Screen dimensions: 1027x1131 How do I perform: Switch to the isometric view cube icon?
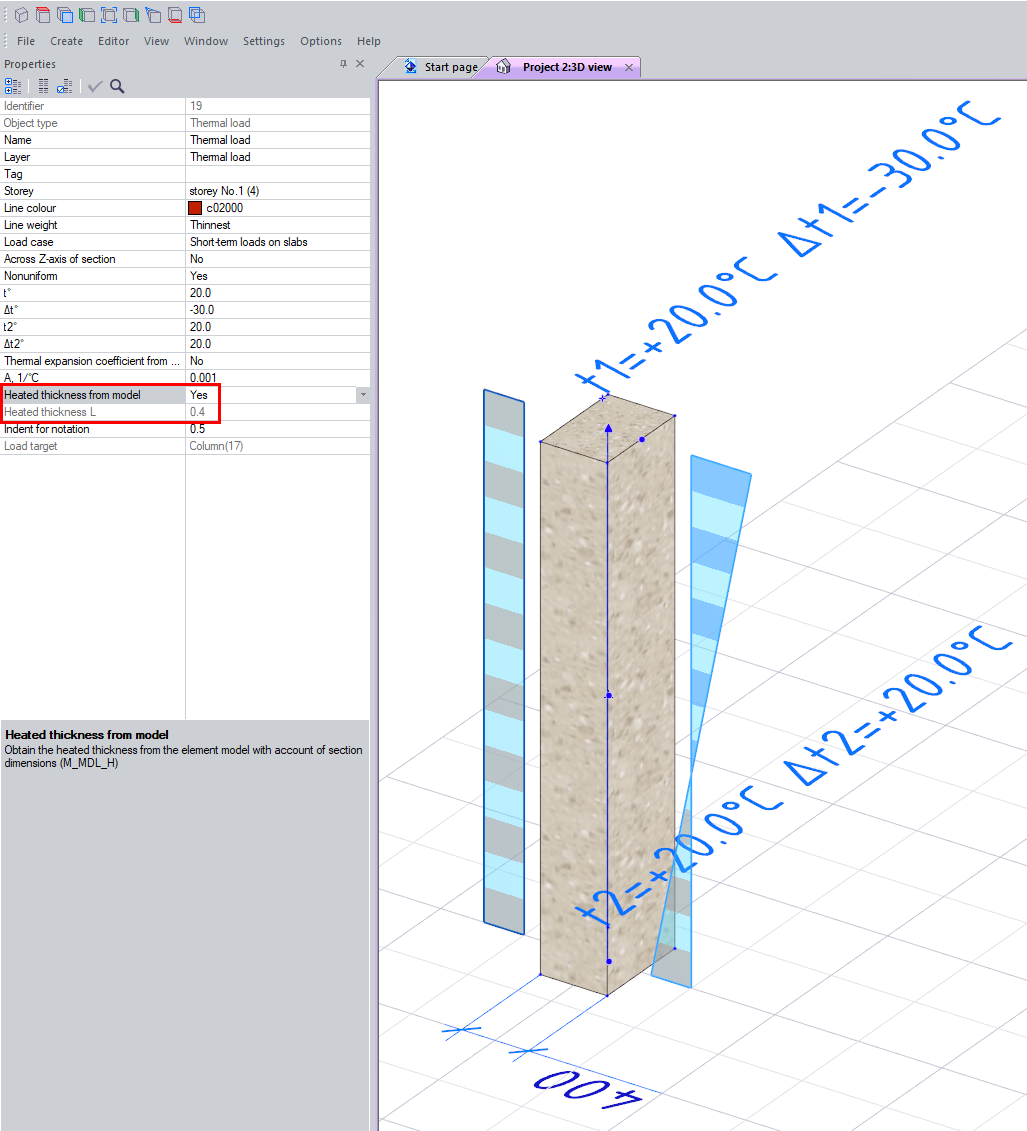pos(21,15)
